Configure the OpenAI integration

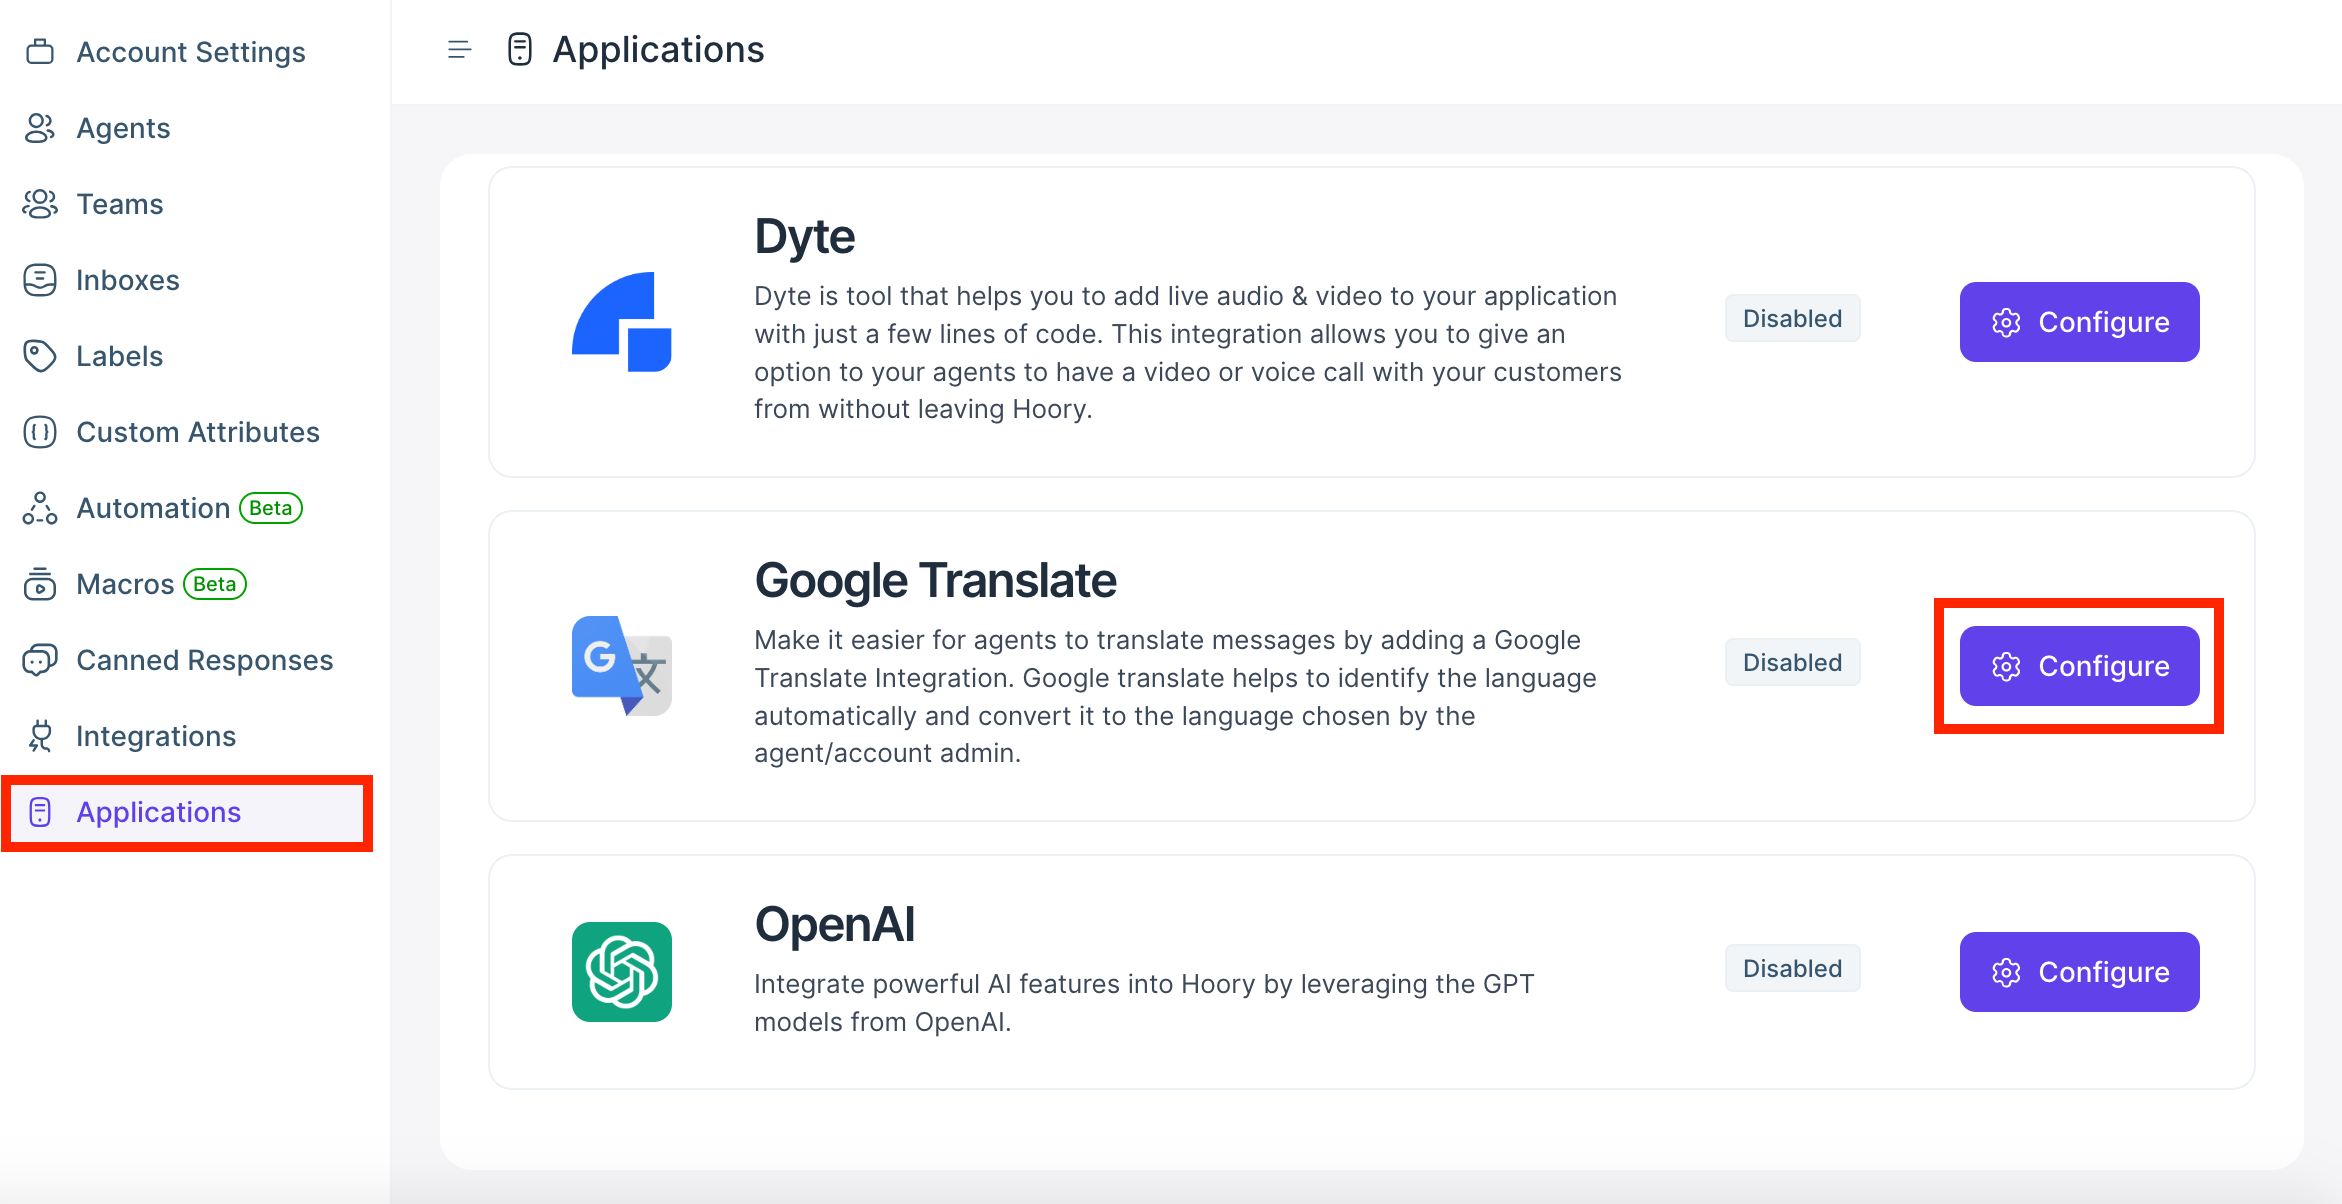pos(2079,972)
